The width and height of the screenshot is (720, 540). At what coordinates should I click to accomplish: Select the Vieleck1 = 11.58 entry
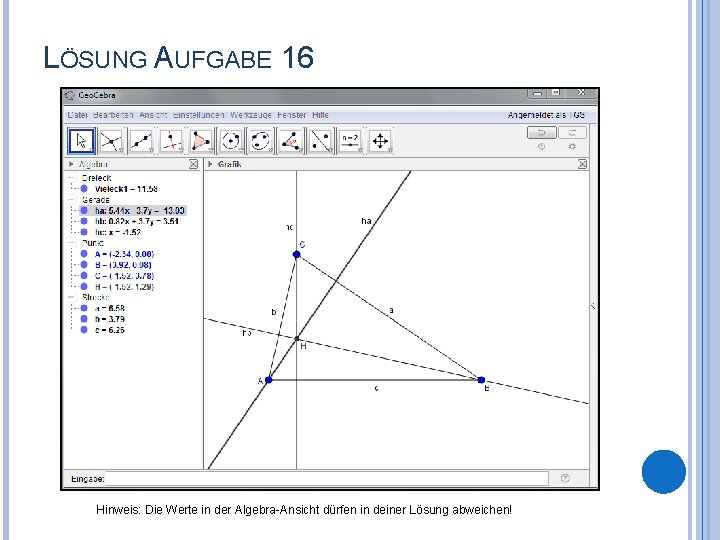126,189
